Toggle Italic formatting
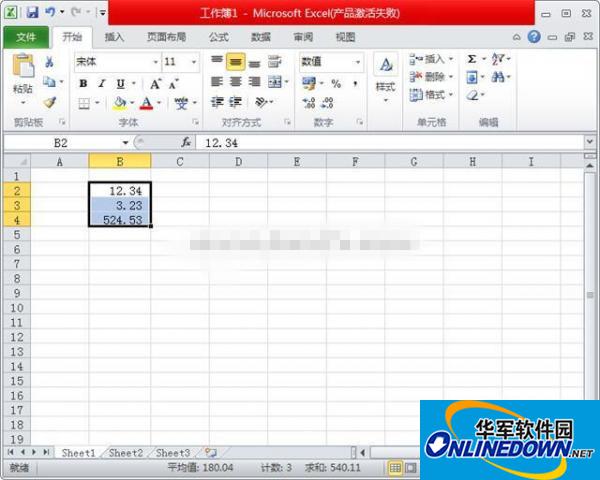 pos(102,83)
